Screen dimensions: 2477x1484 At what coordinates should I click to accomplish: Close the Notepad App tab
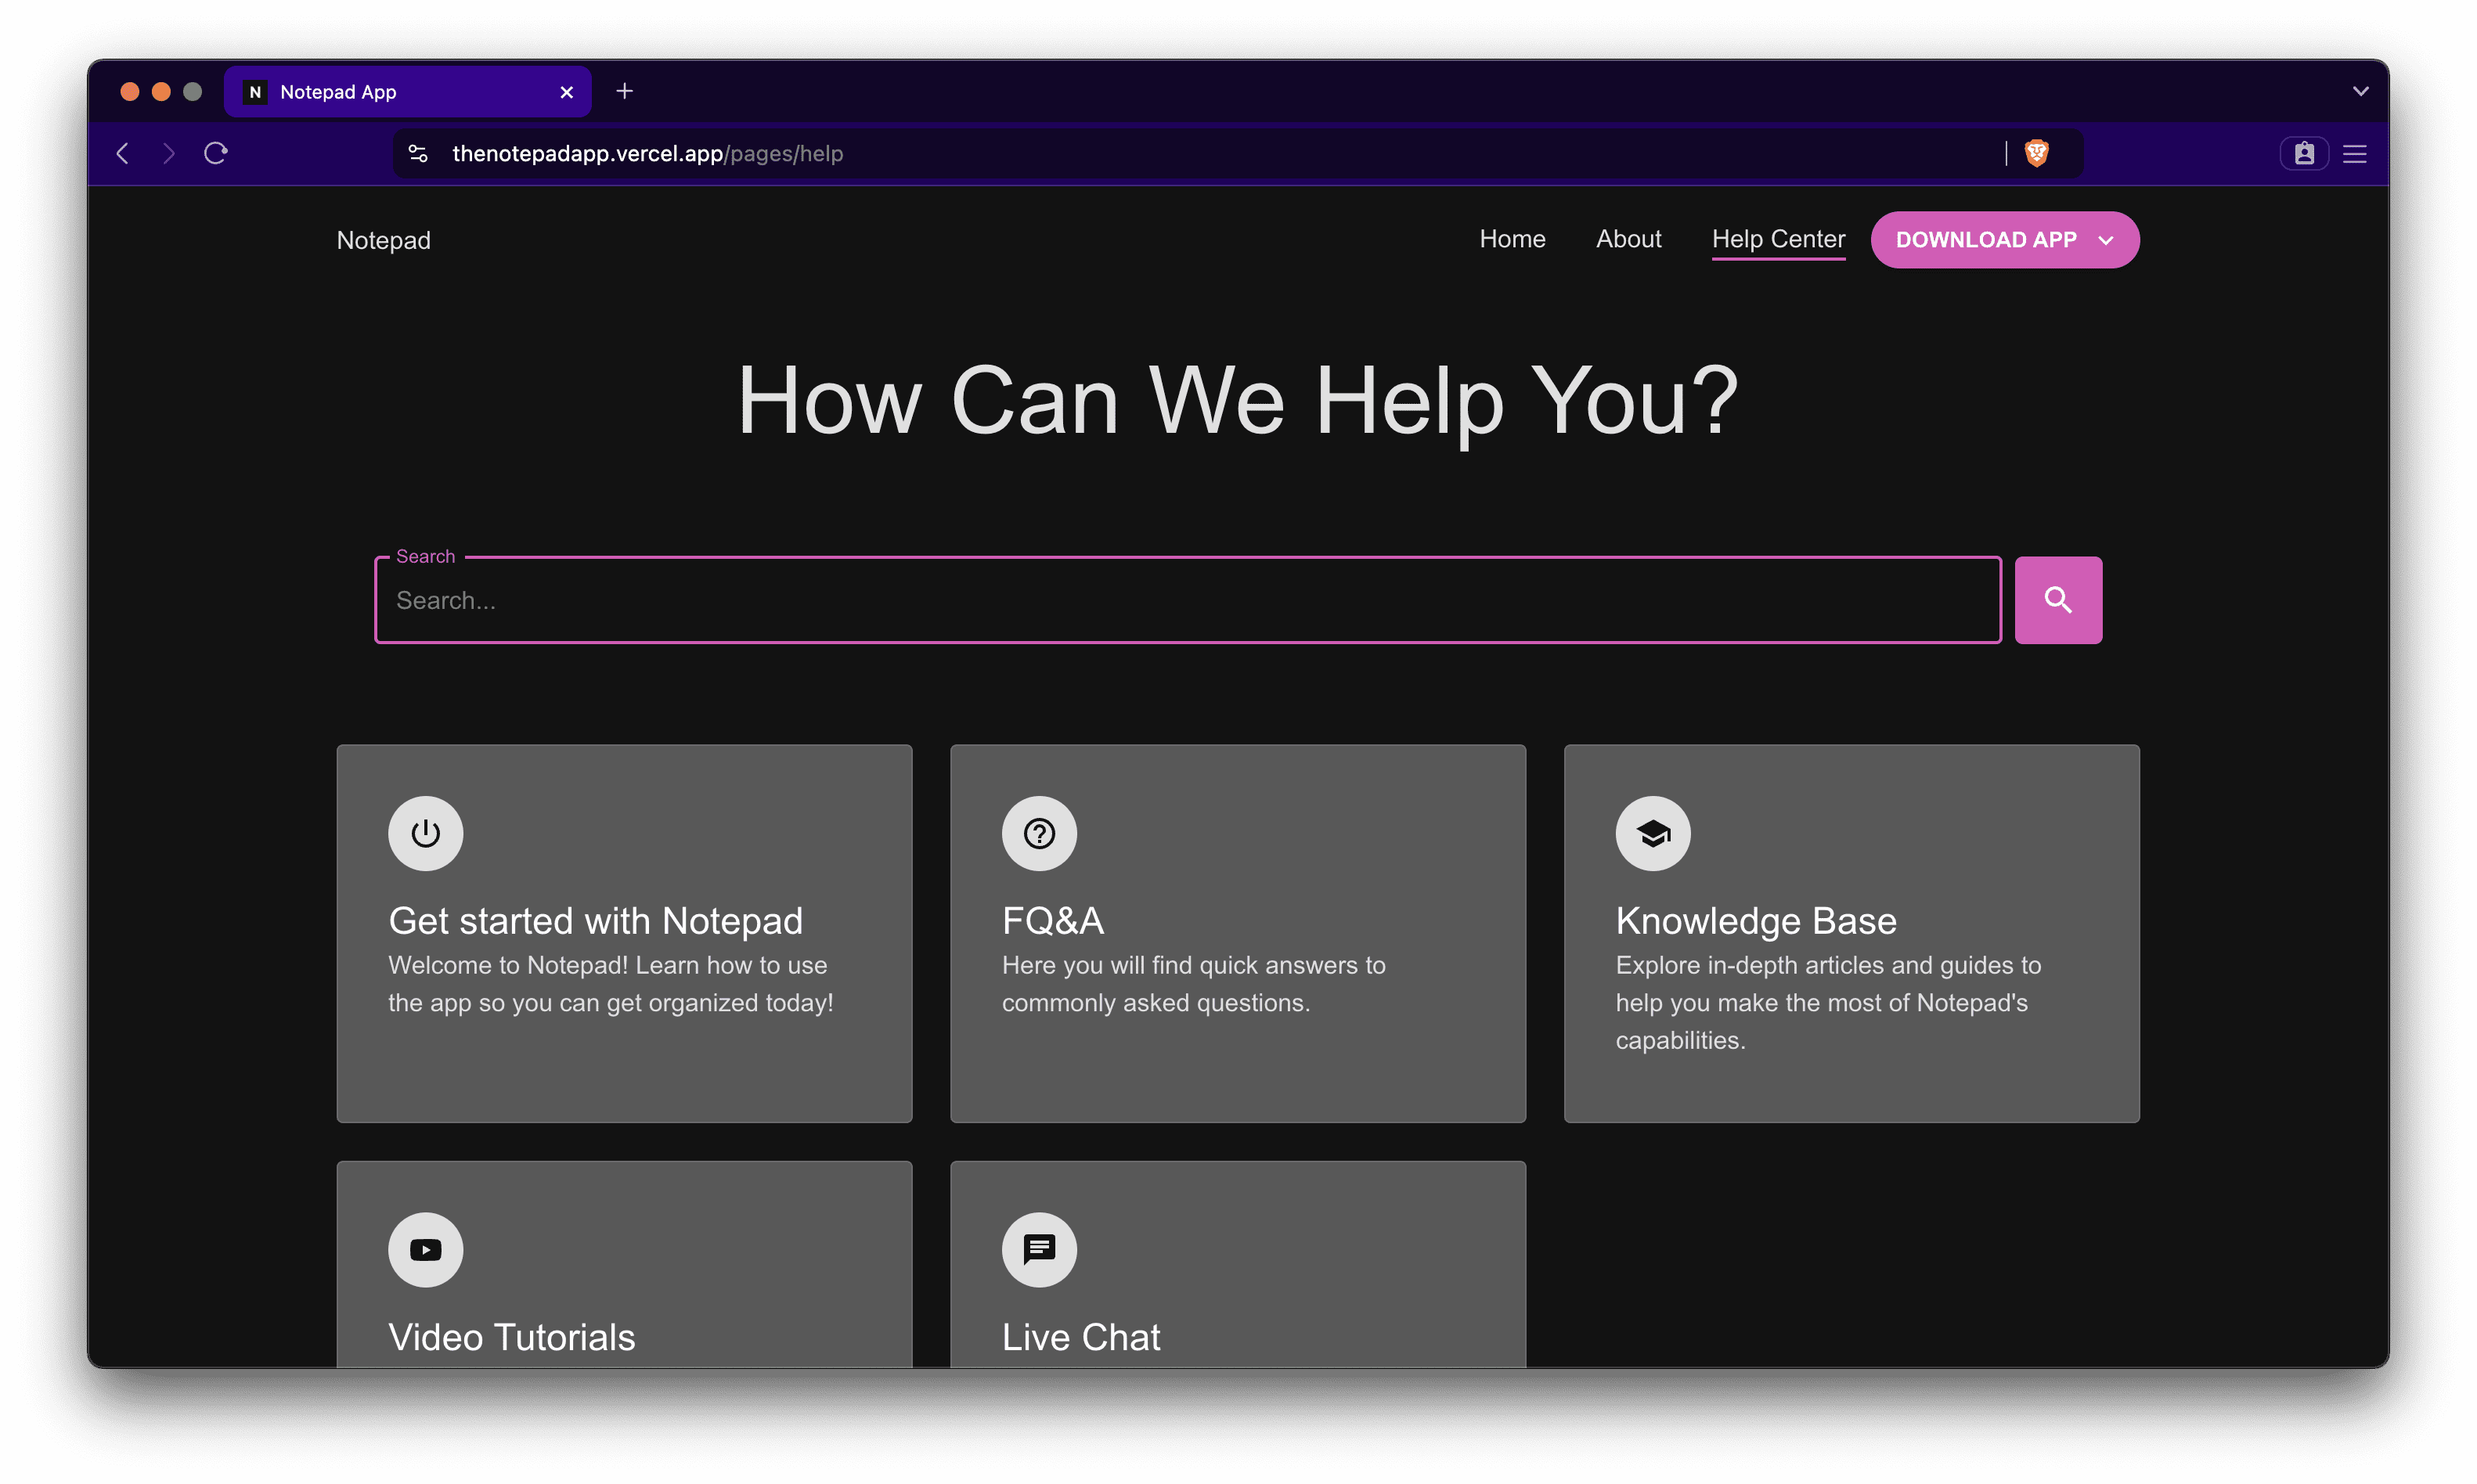(x=567, y=92)
